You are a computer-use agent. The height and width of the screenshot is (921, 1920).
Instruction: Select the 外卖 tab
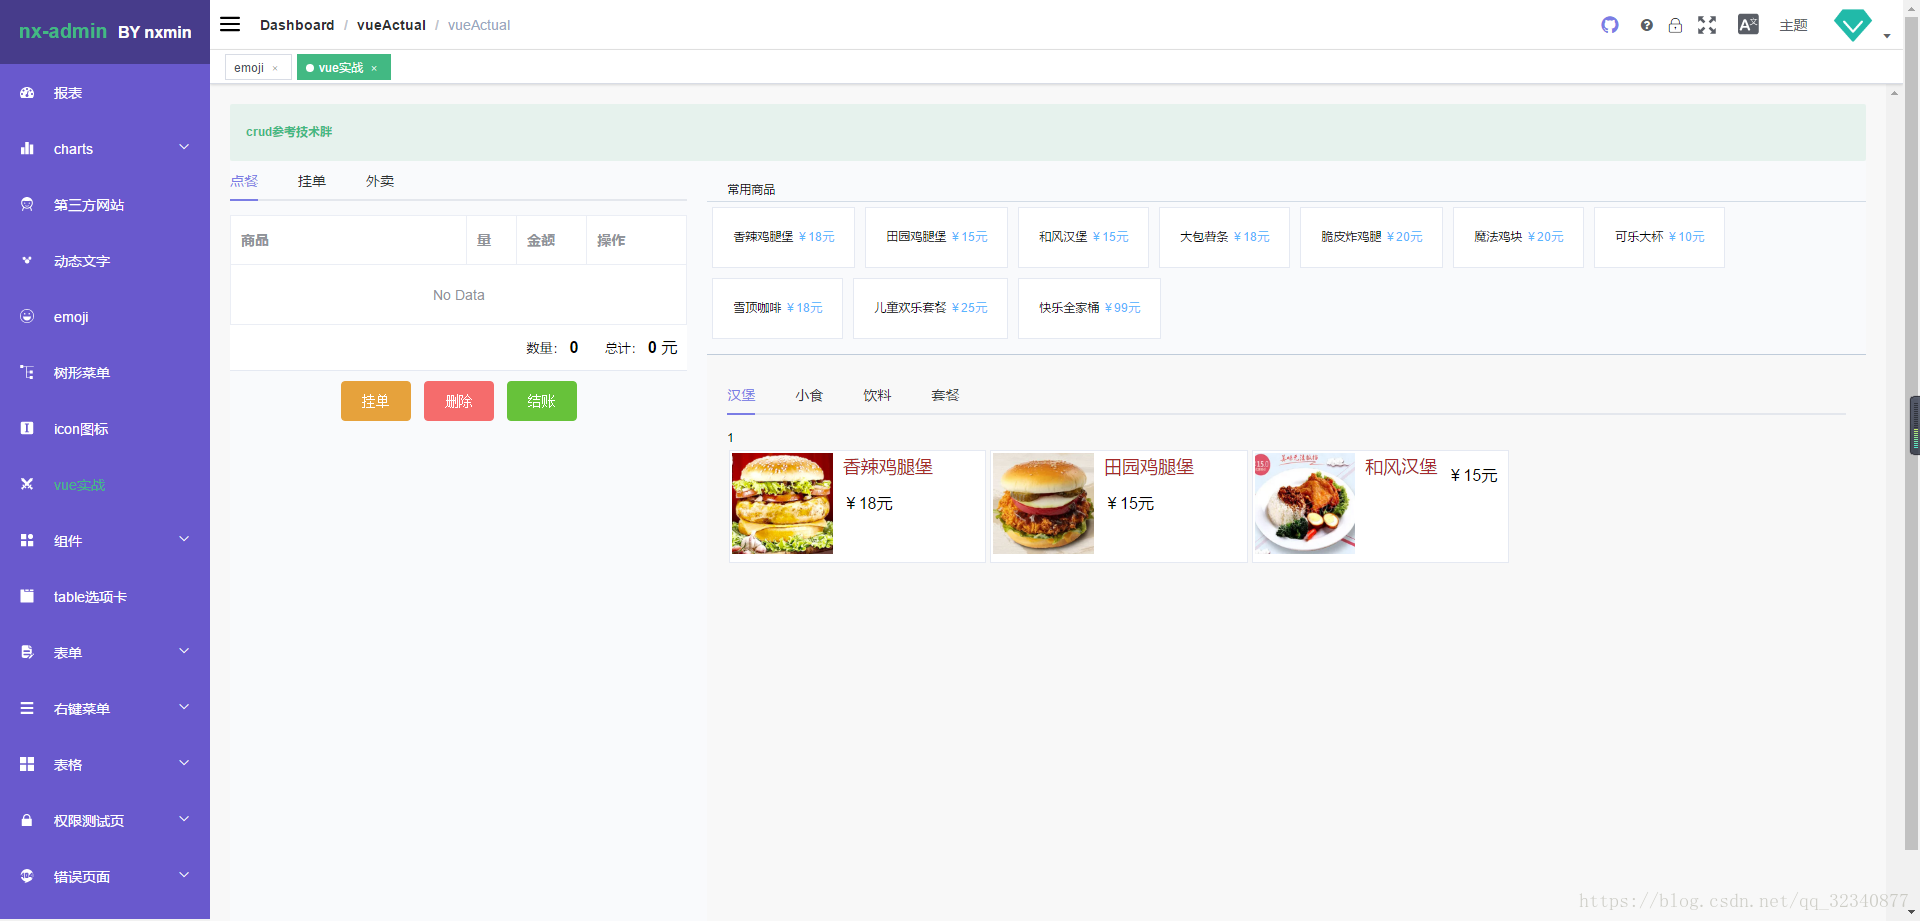(380, 181)
